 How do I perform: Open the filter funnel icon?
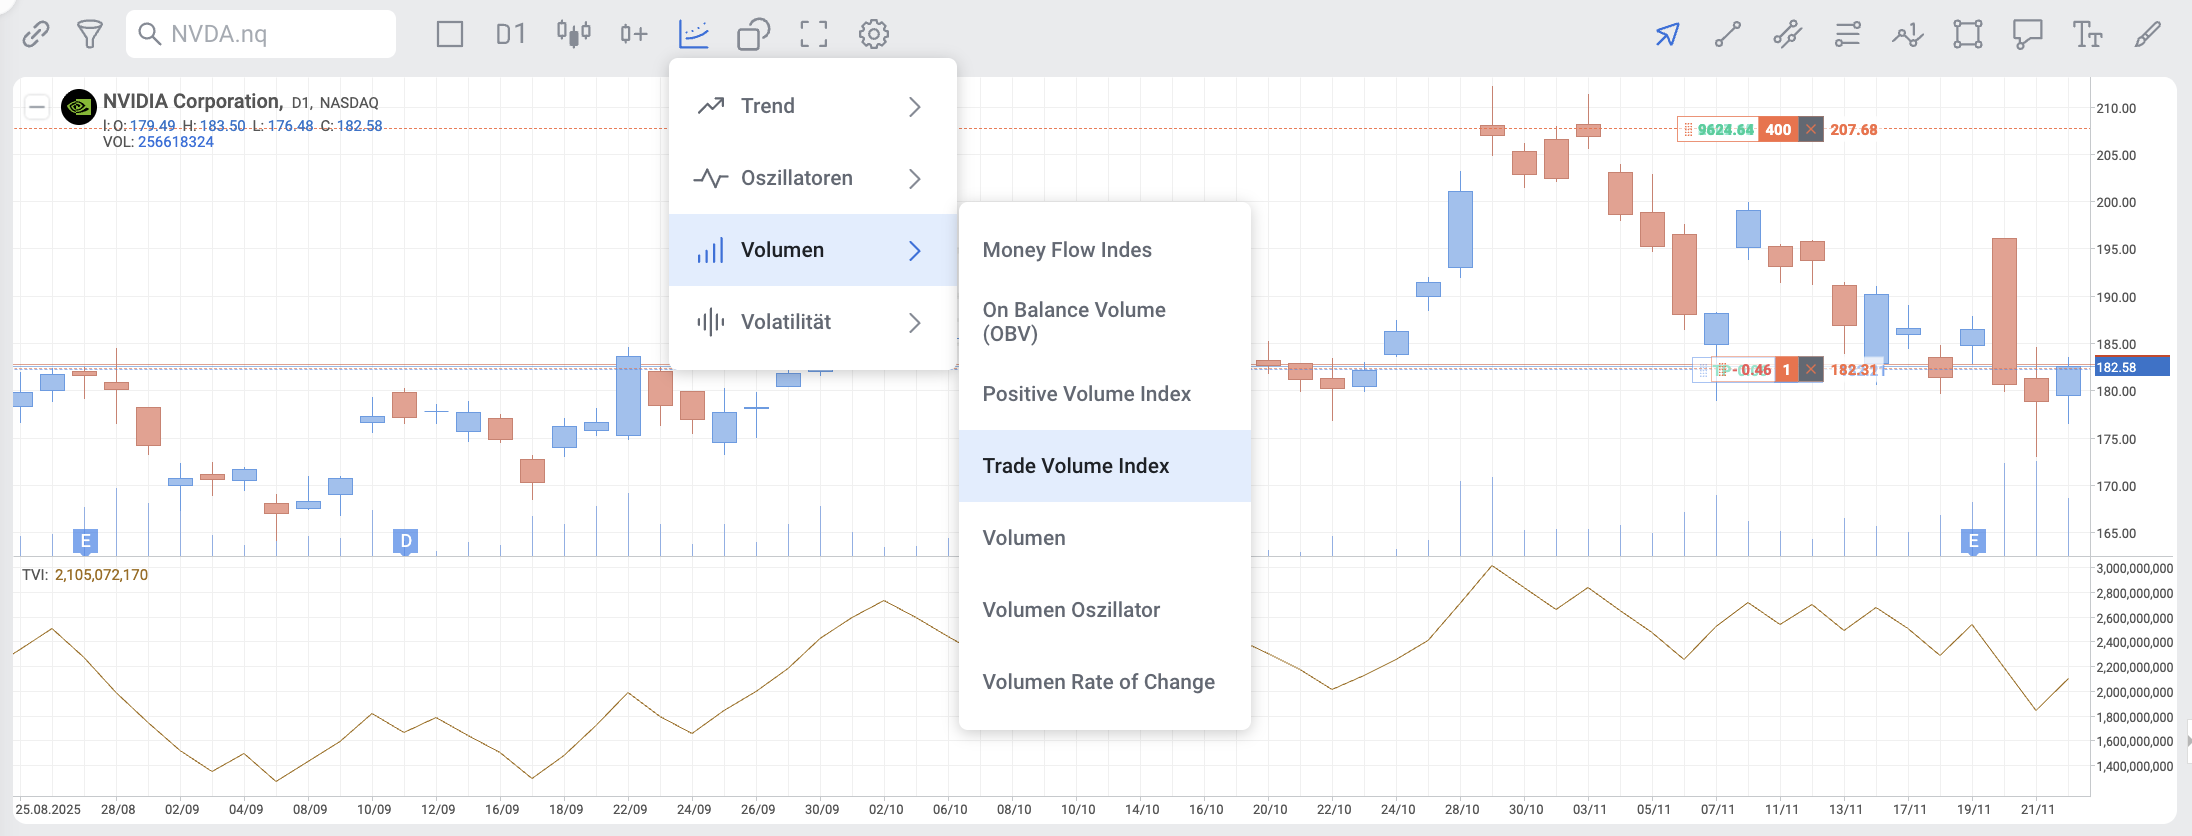point(90,34)
